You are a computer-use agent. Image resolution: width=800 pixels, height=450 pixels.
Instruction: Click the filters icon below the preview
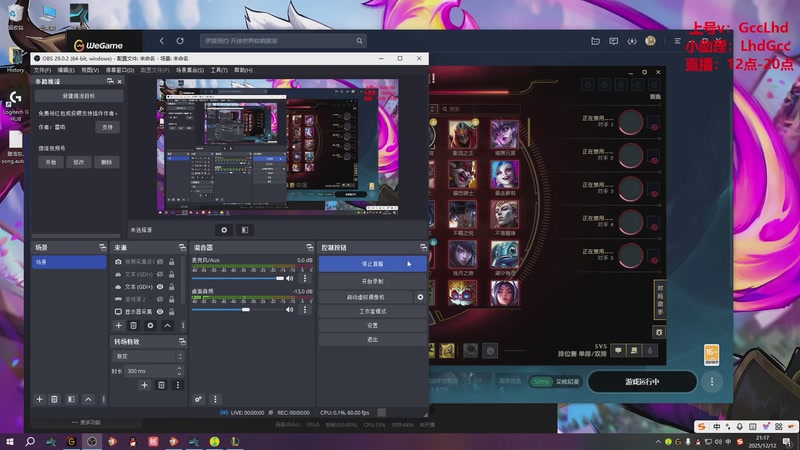[x=245, y=230]
